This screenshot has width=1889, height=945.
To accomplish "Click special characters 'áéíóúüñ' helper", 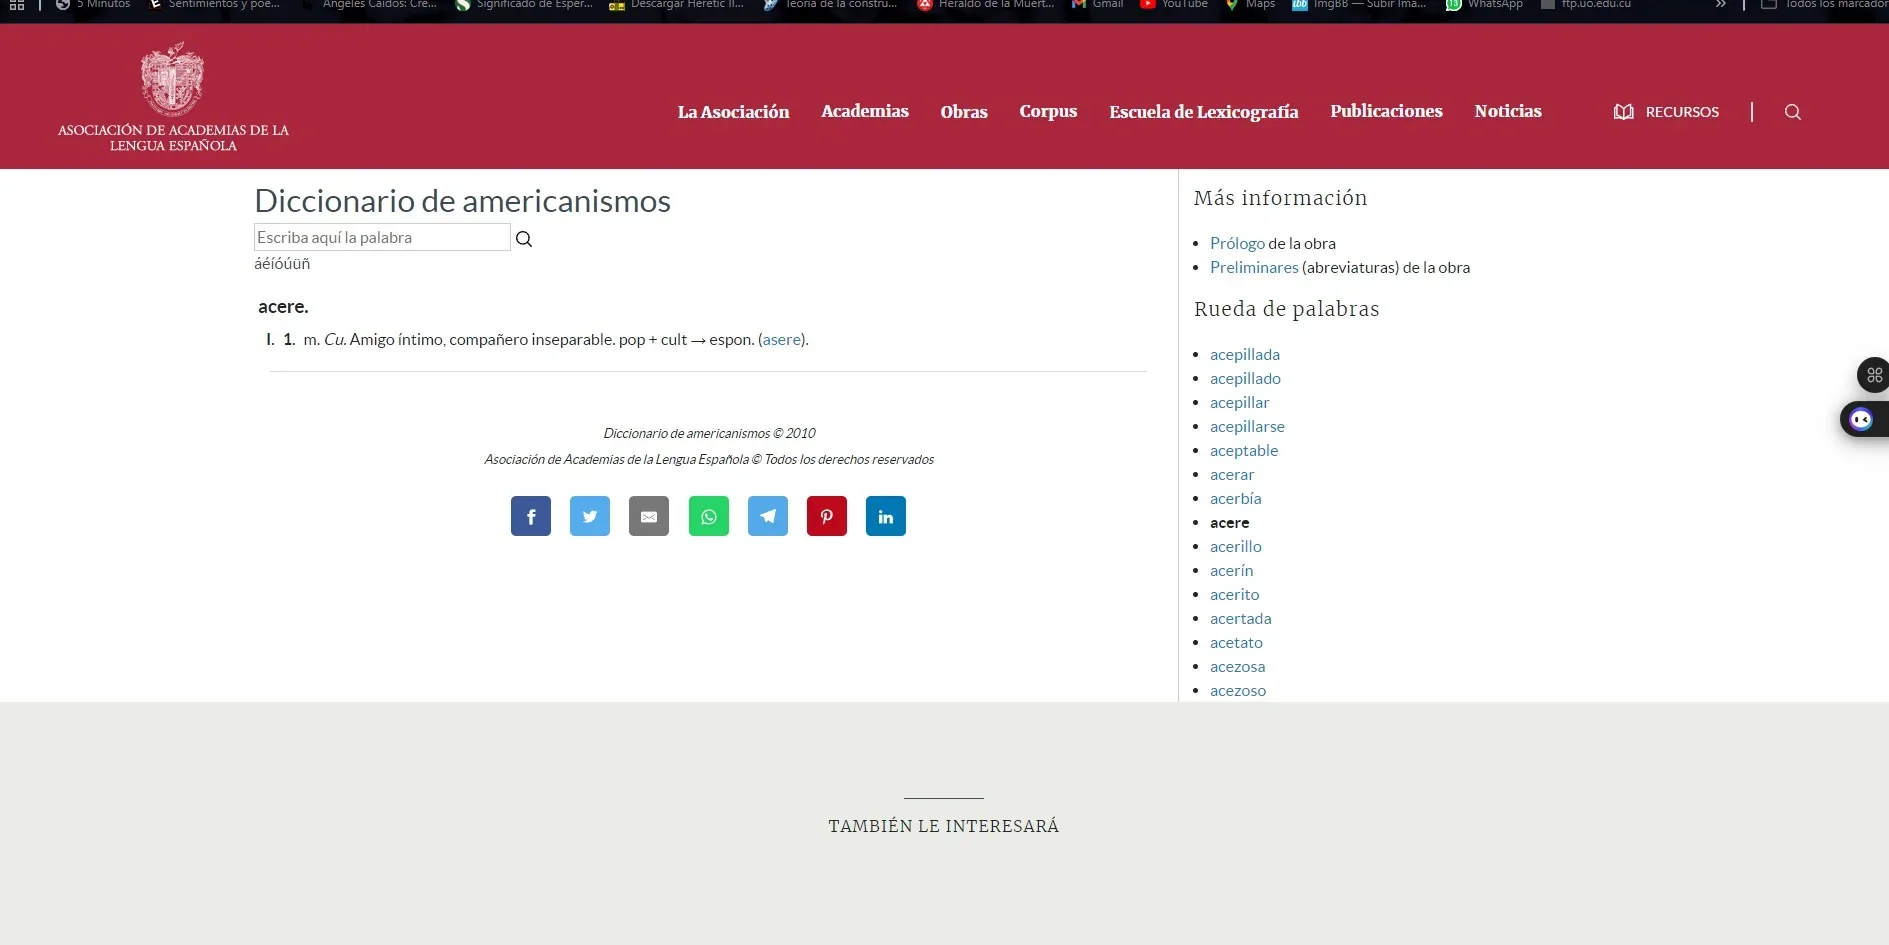I will point(282,264).
